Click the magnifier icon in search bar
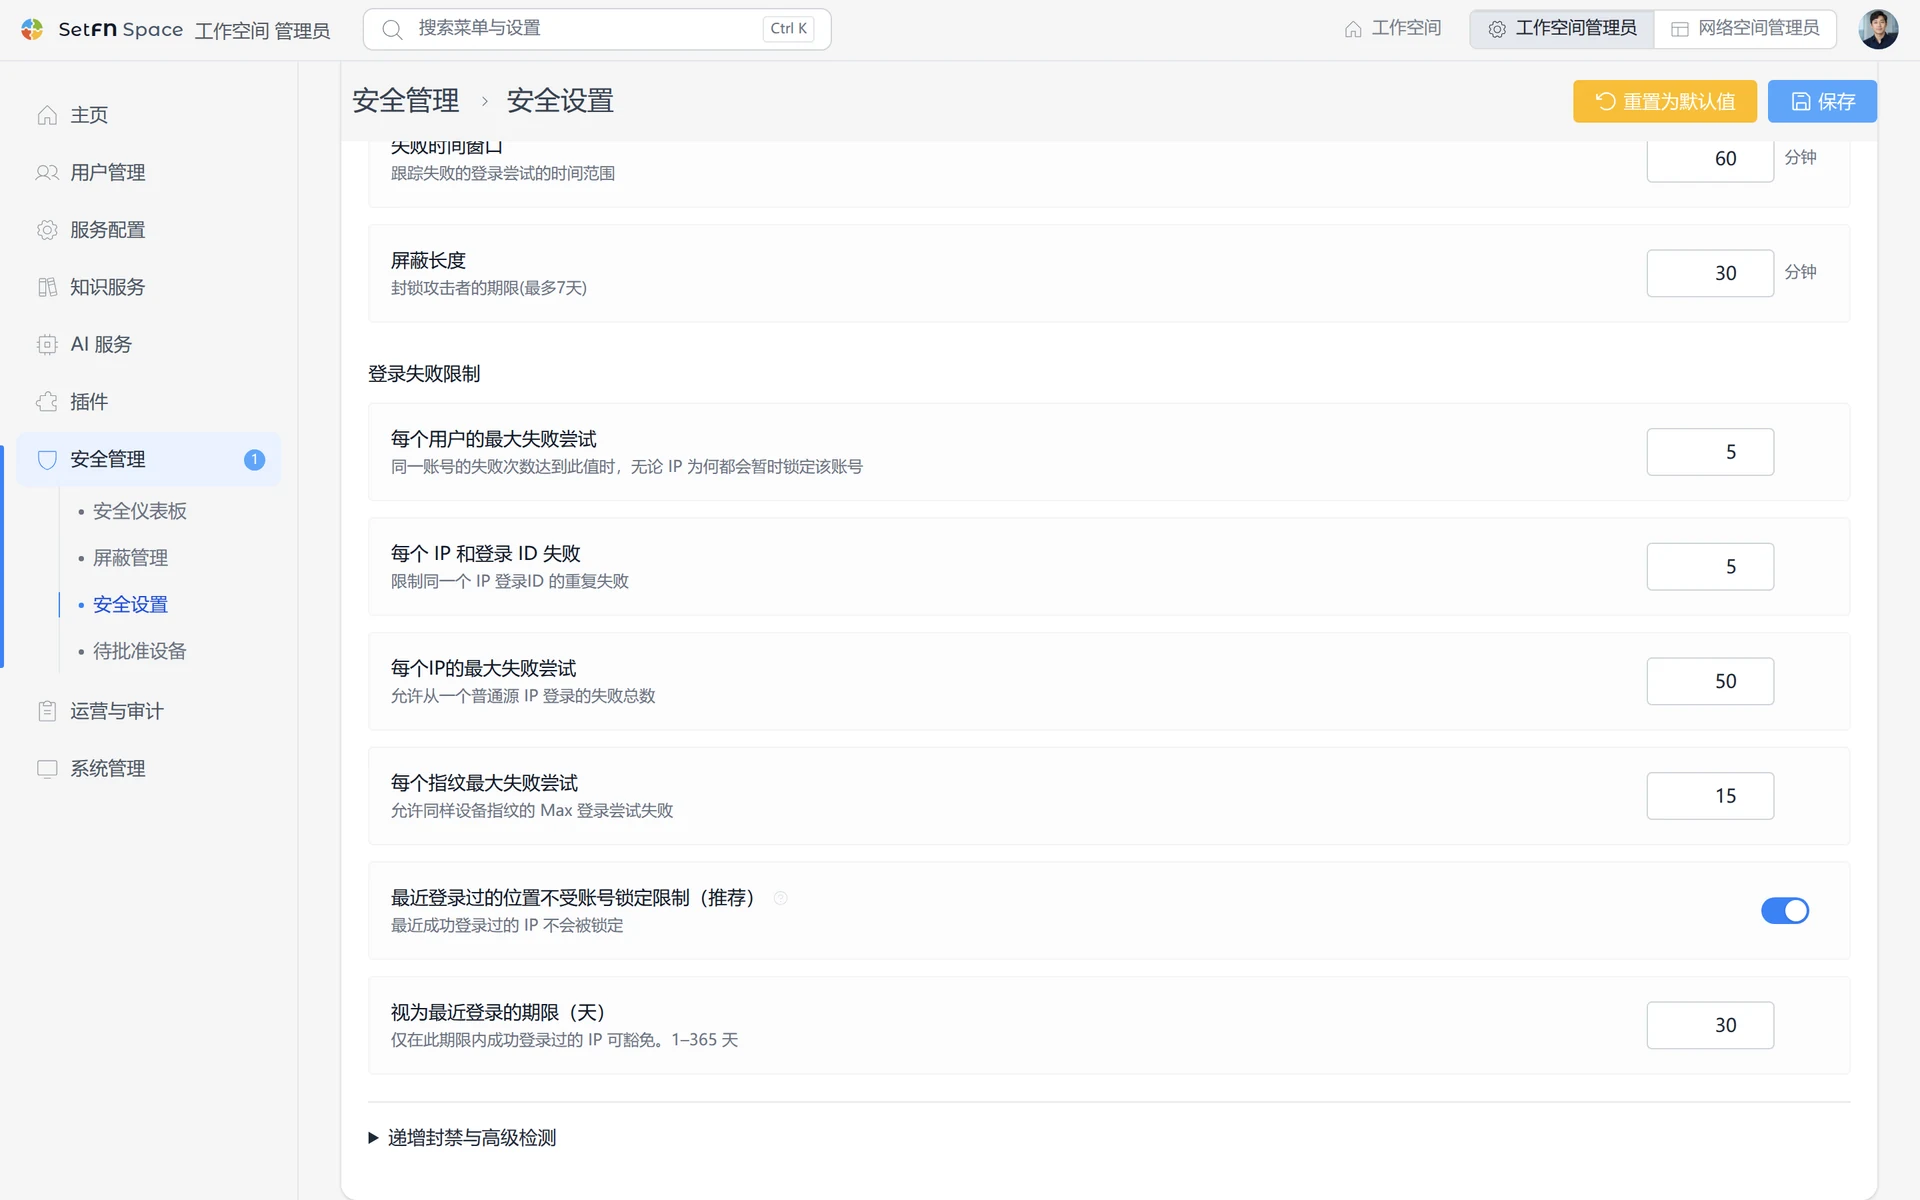Screen dimensions: 1920x1200 (393, 29)
